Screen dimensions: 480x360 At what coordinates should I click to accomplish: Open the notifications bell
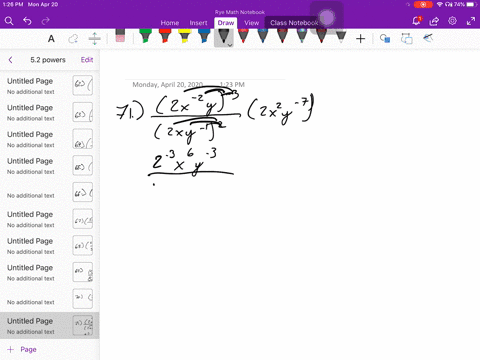(416, 21)
